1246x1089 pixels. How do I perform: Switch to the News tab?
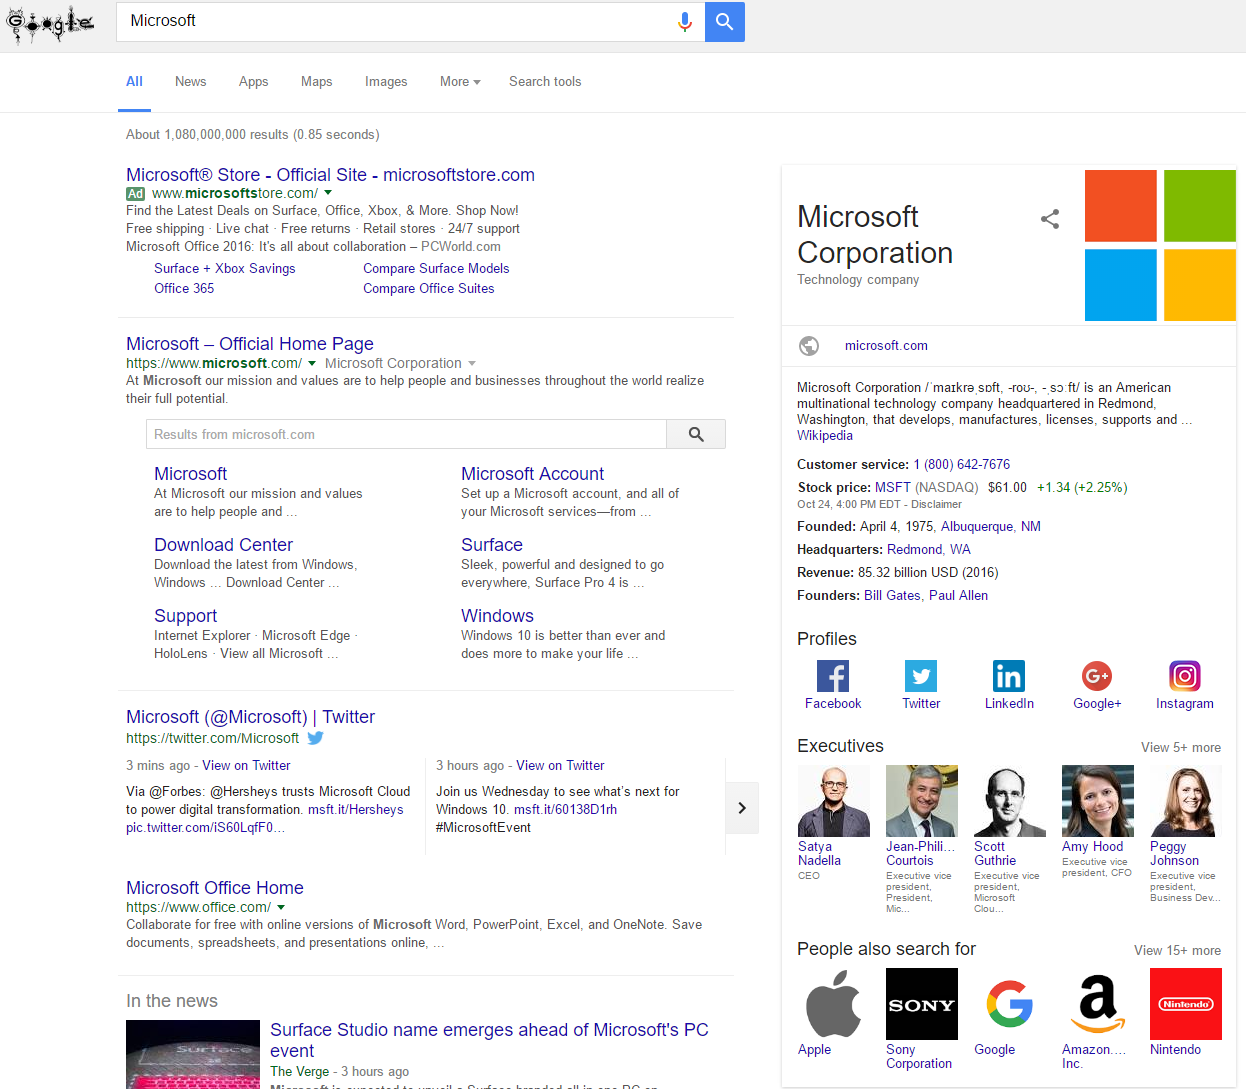click(190, 82)
